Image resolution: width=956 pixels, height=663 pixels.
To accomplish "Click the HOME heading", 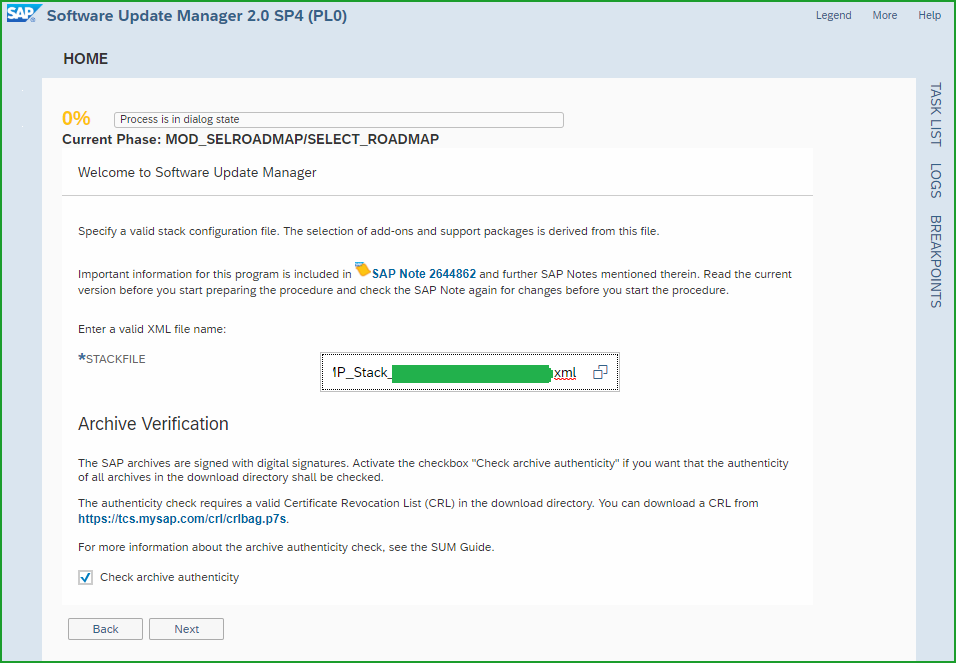I will (x=85, y=59).
